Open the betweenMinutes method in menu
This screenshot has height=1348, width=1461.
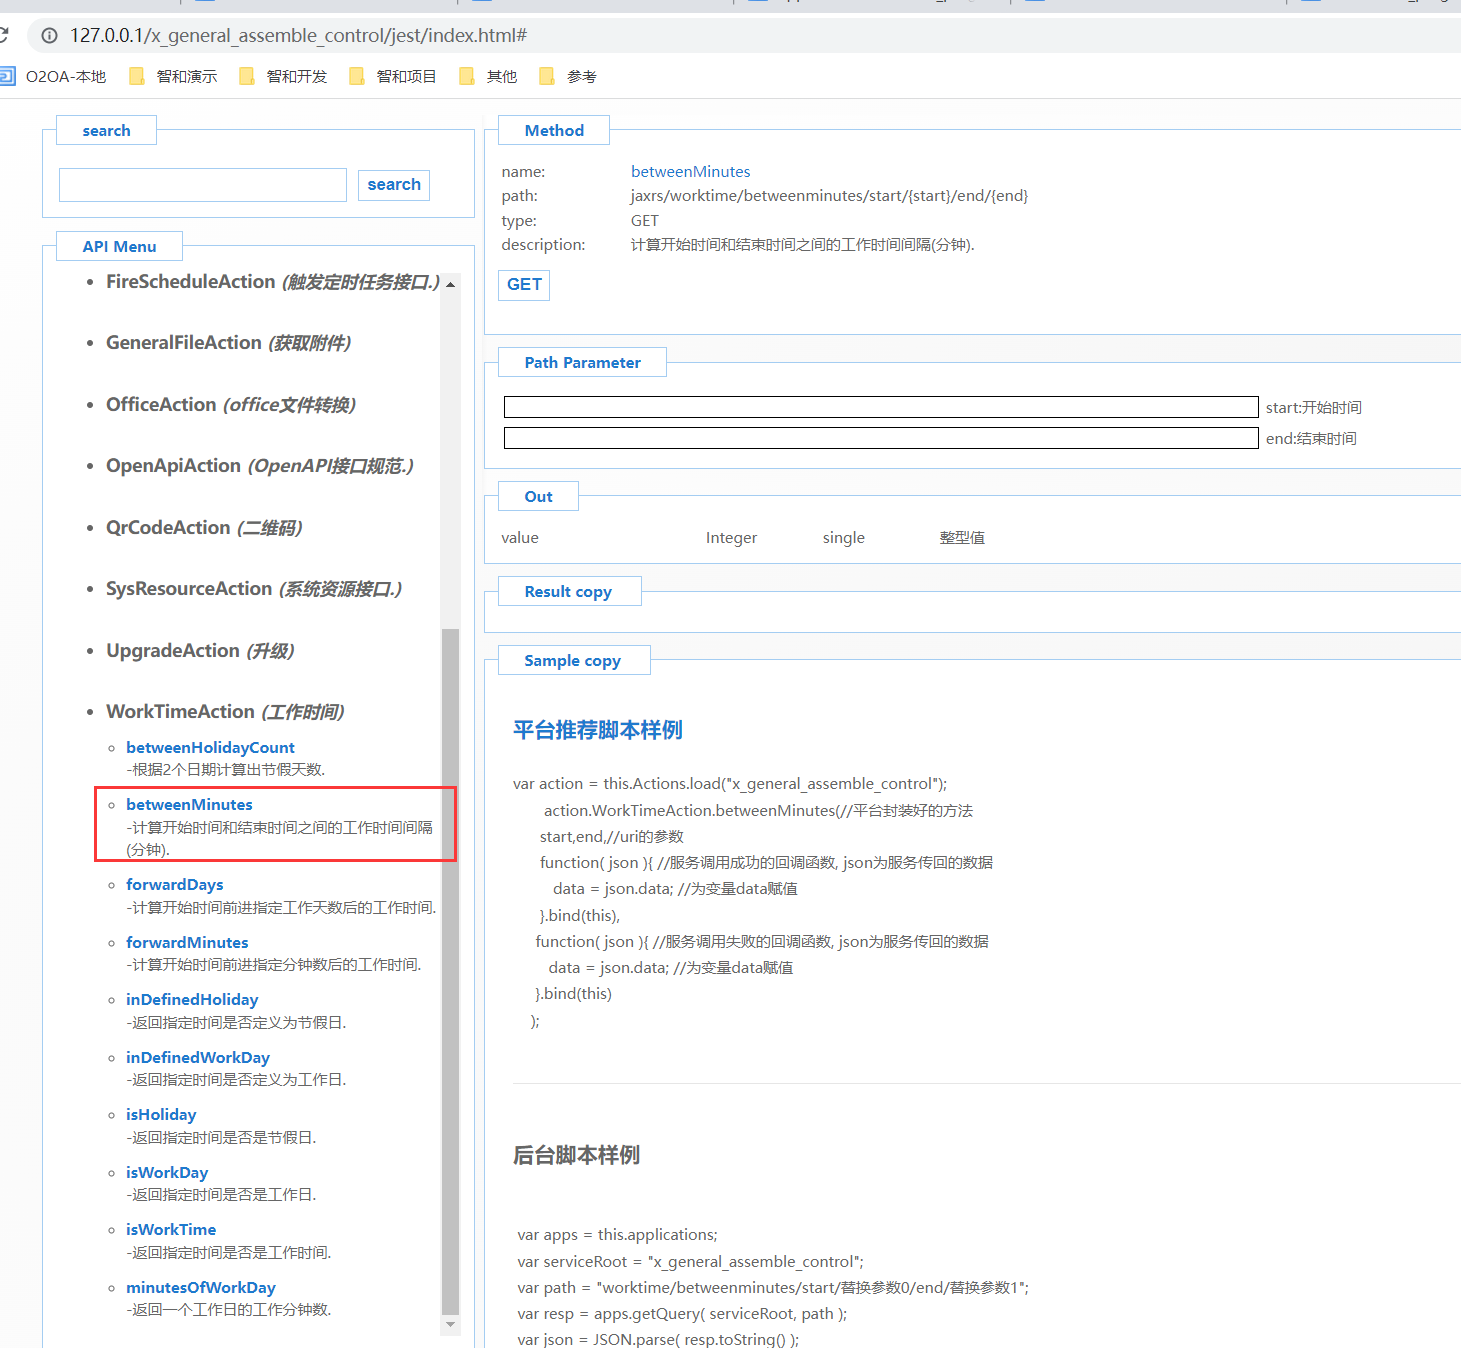tap(189, 805)
